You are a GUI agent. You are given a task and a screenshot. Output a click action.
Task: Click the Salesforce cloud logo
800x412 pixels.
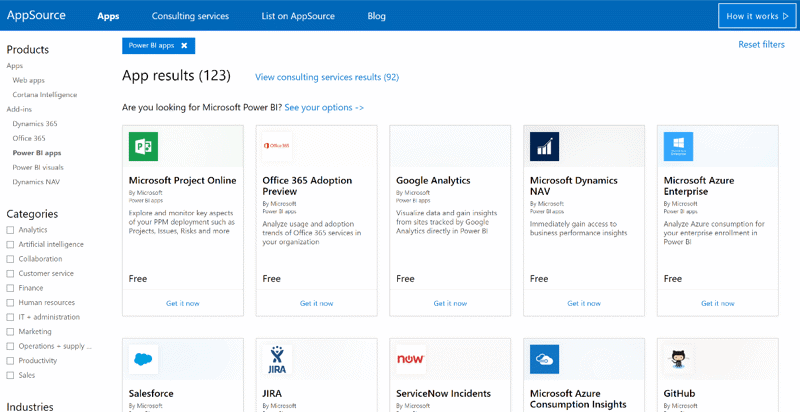143,359
